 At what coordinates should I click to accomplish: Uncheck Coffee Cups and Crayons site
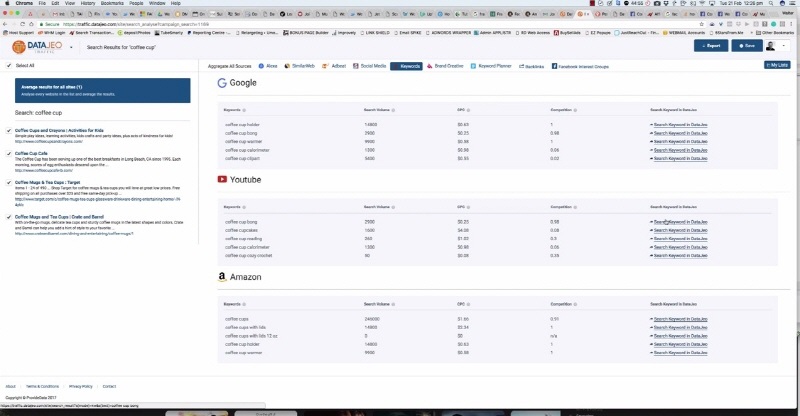click(9, 131)
